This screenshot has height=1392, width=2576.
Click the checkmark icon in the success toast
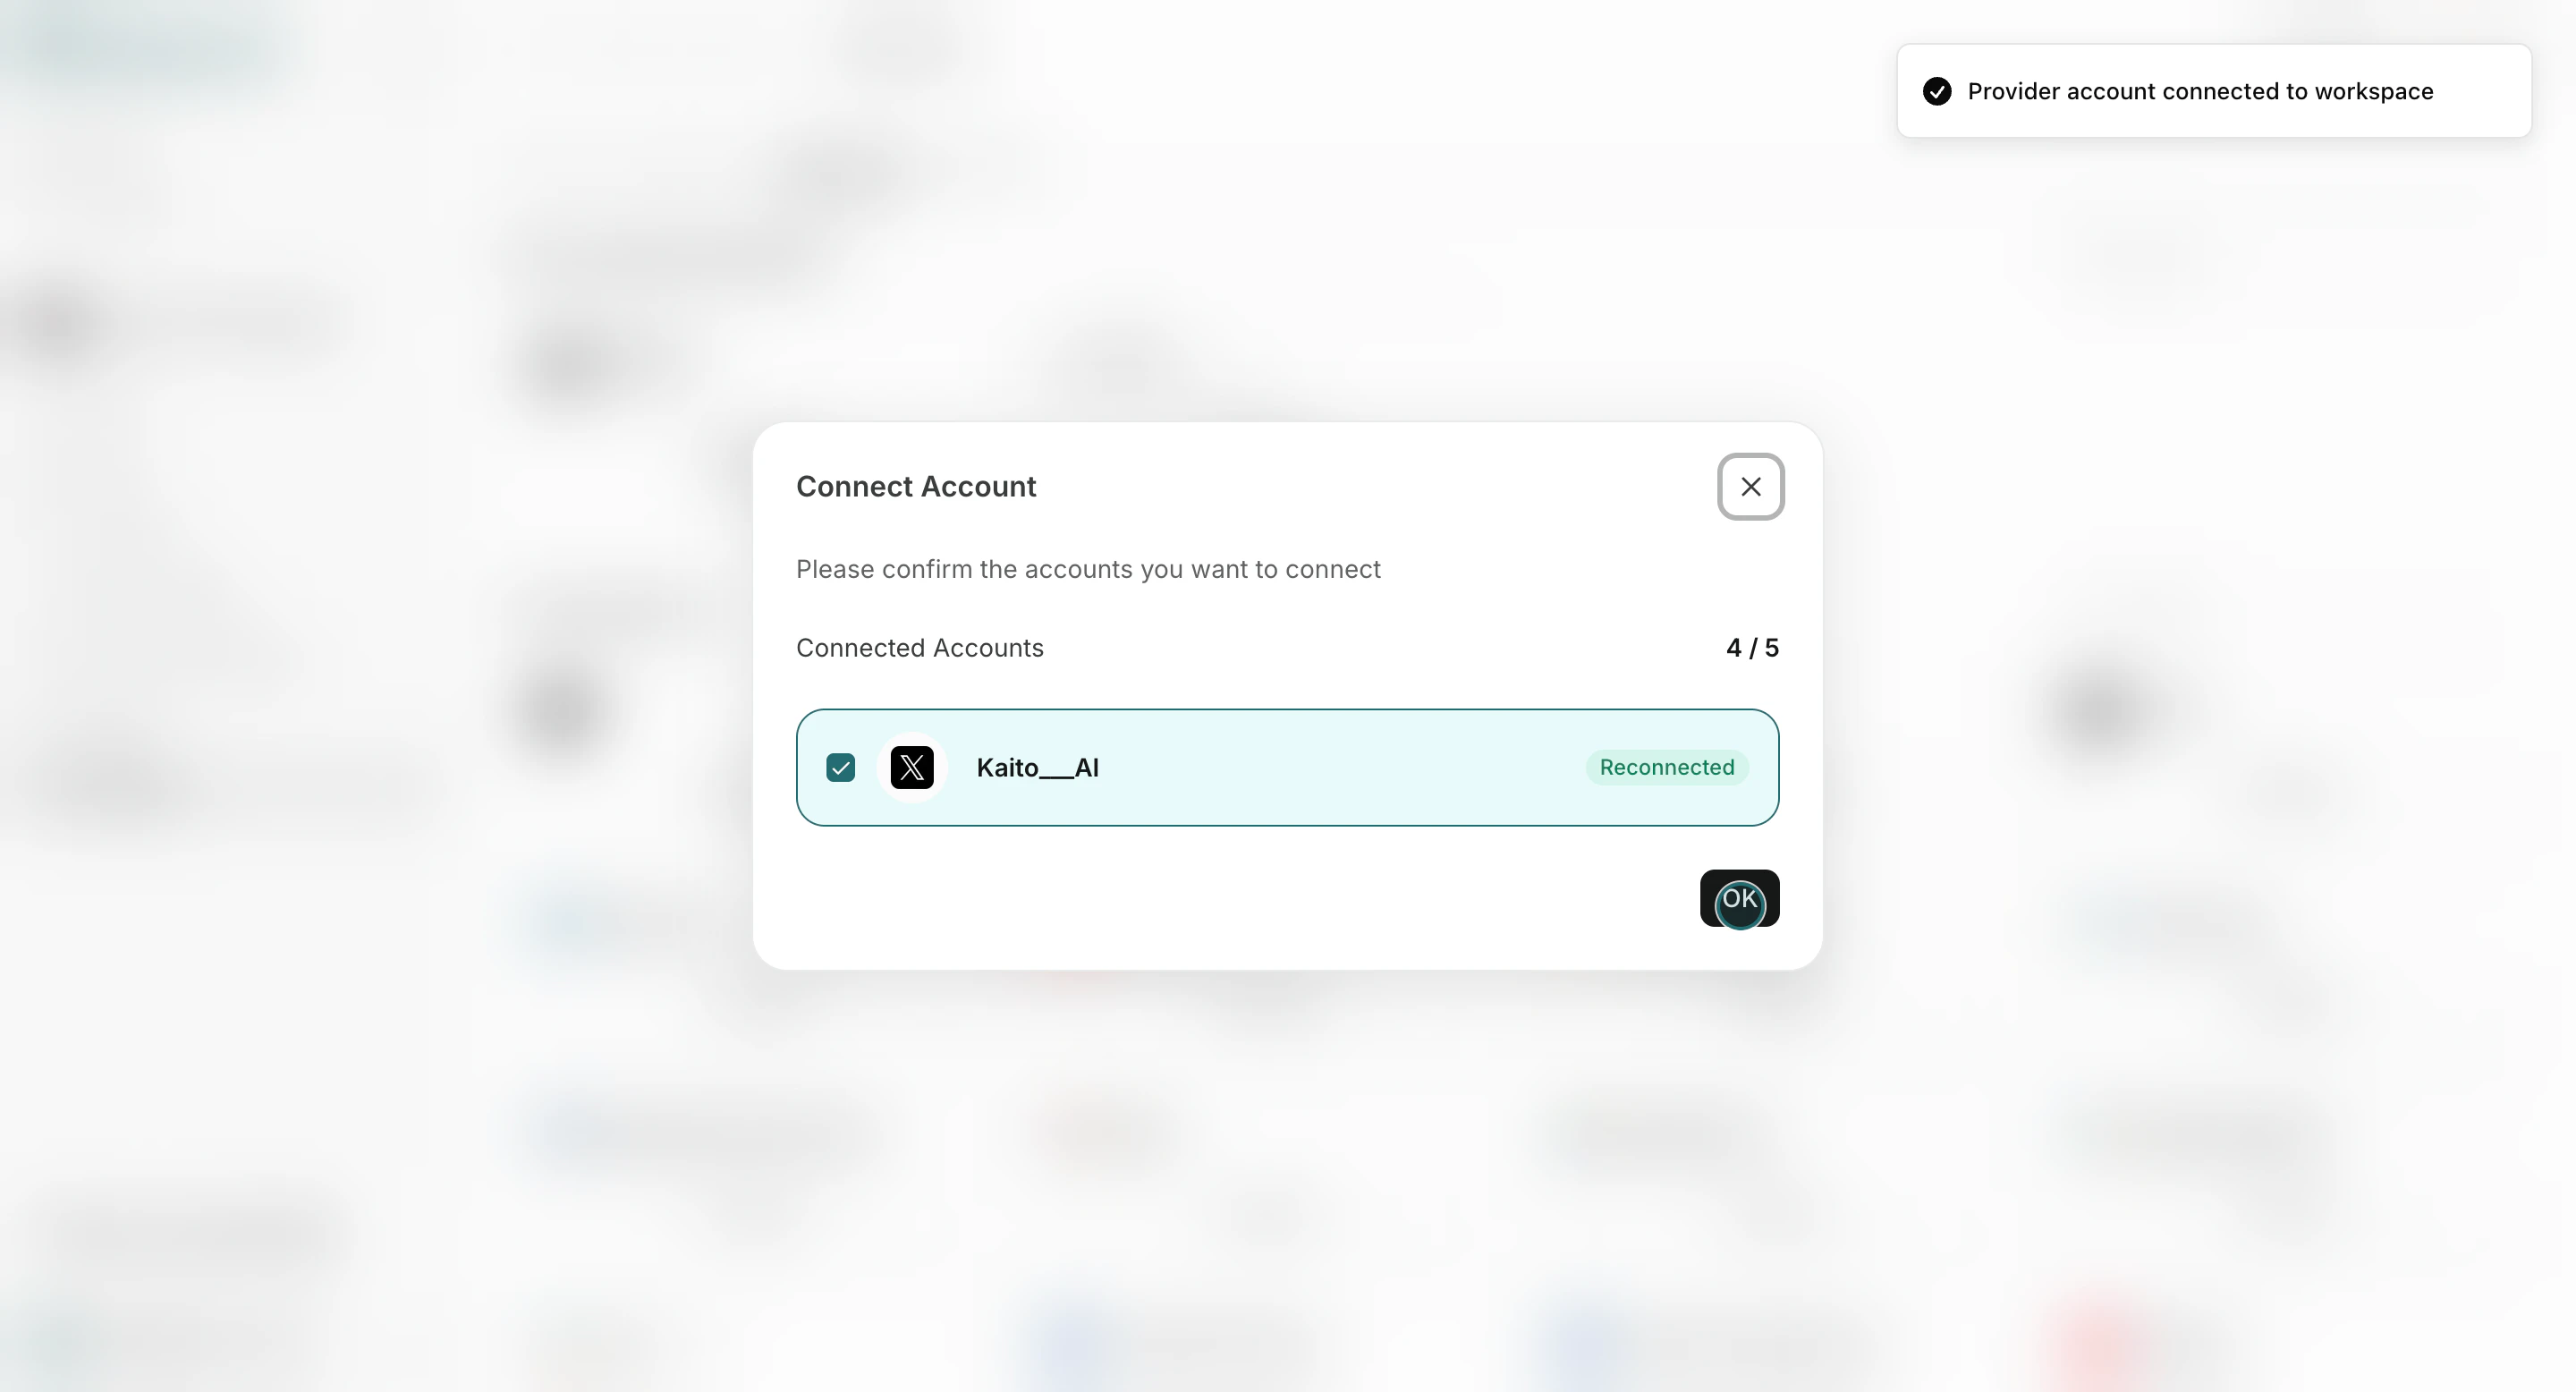pyautogui.click(x=1938, y=91)
